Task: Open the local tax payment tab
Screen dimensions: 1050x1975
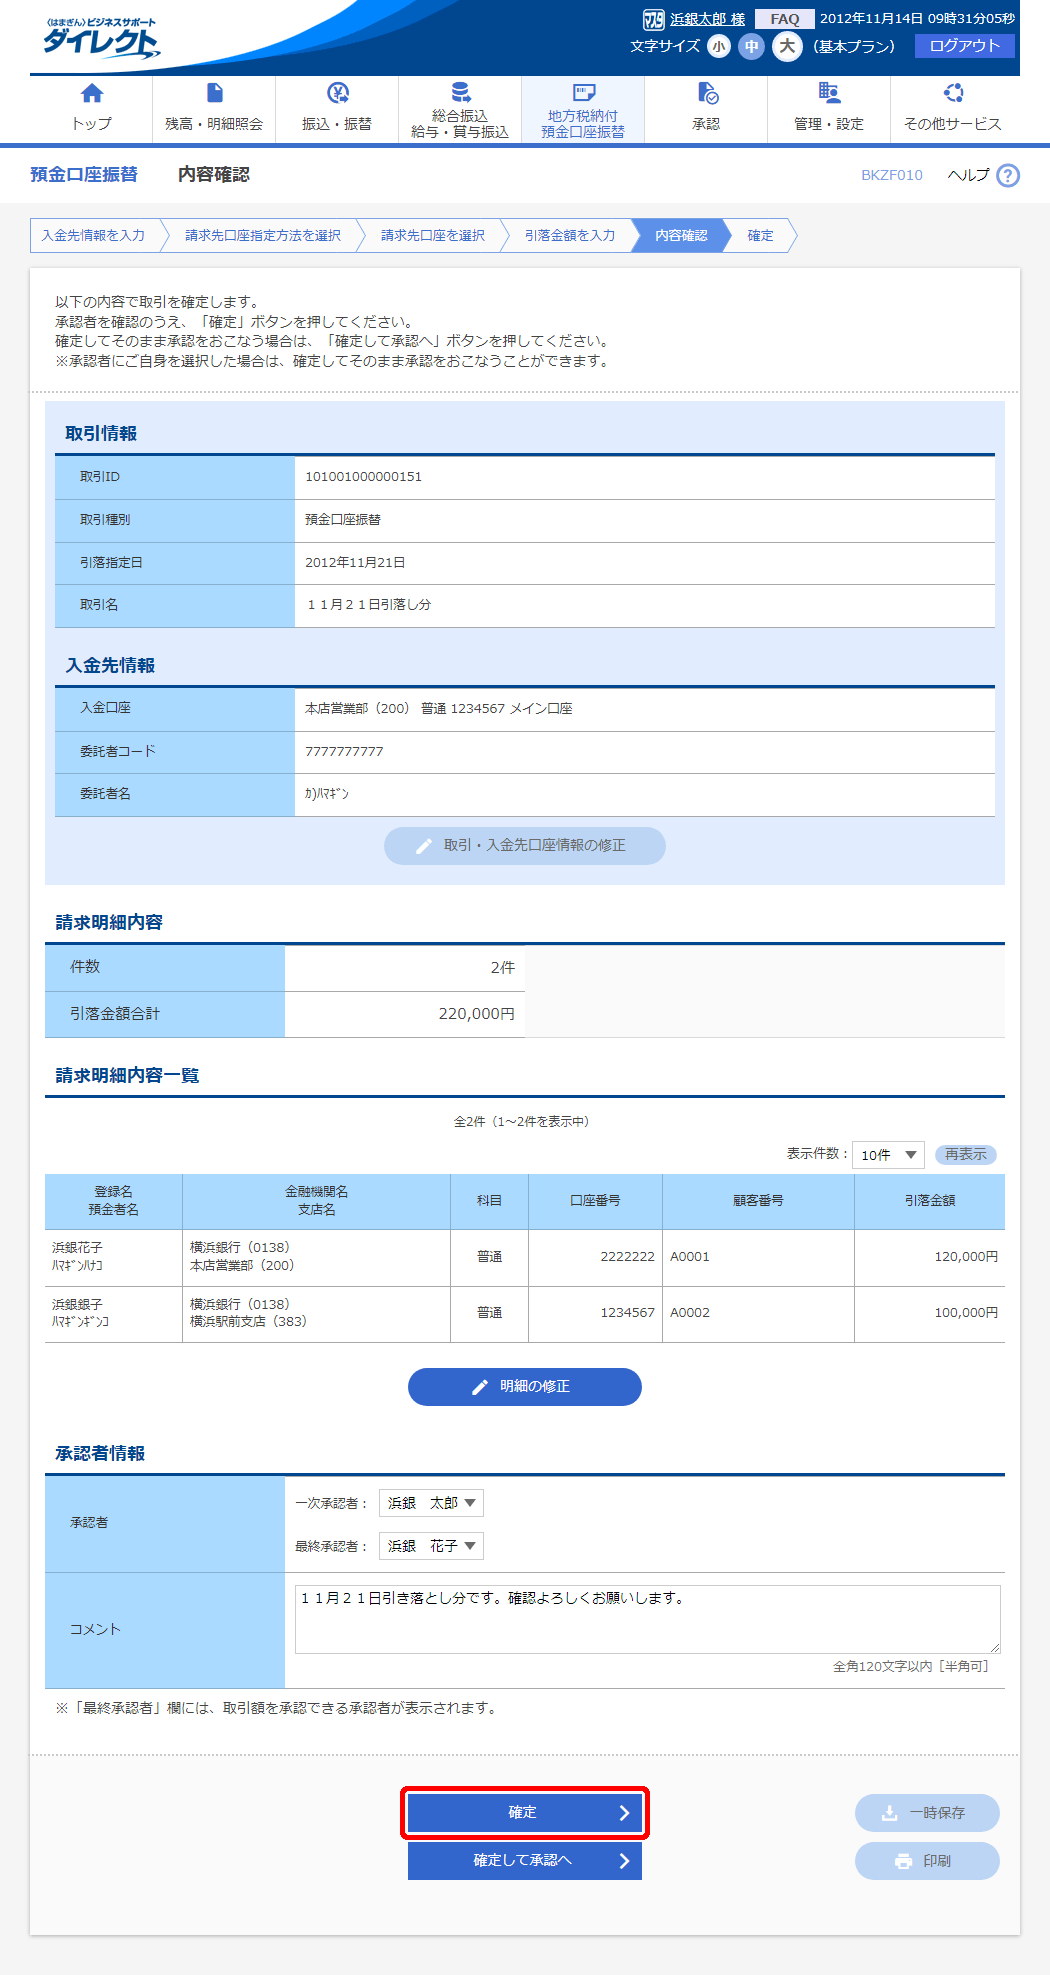Action: 583,111
